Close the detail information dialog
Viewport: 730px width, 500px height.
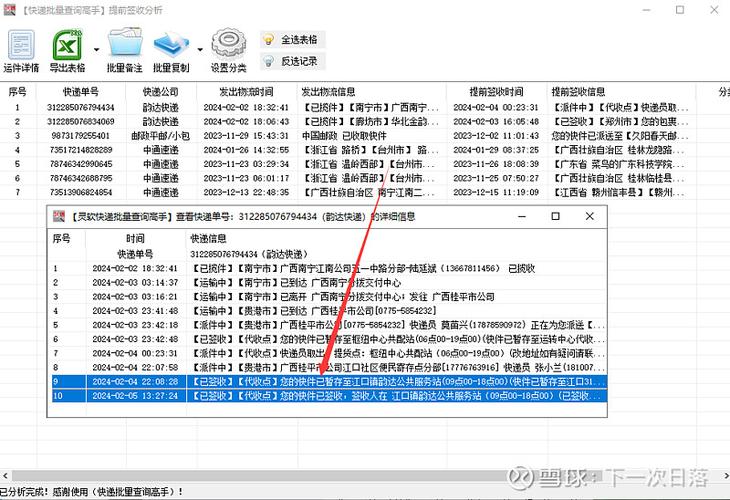(589, 216)
